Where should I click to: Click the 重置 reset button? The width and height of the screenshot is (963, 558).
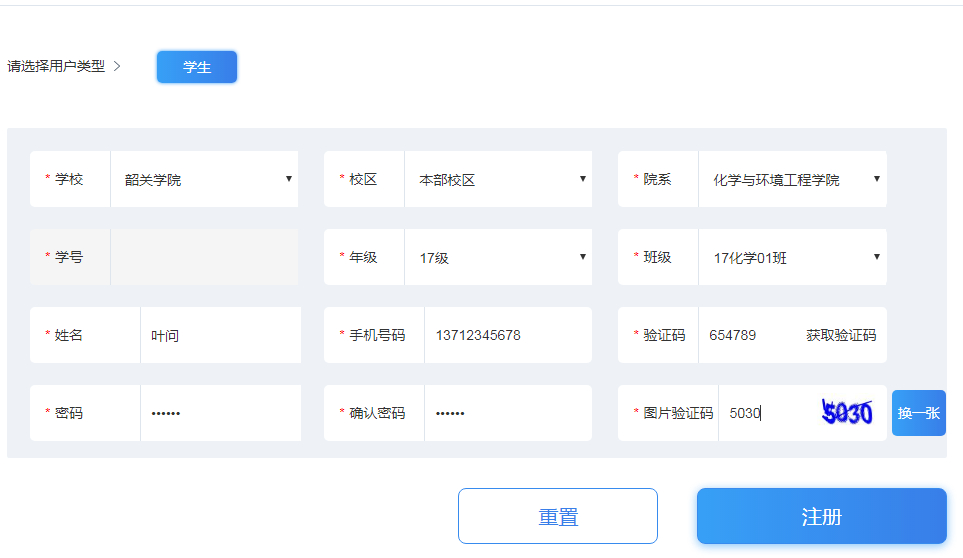(x=558, y=516)
